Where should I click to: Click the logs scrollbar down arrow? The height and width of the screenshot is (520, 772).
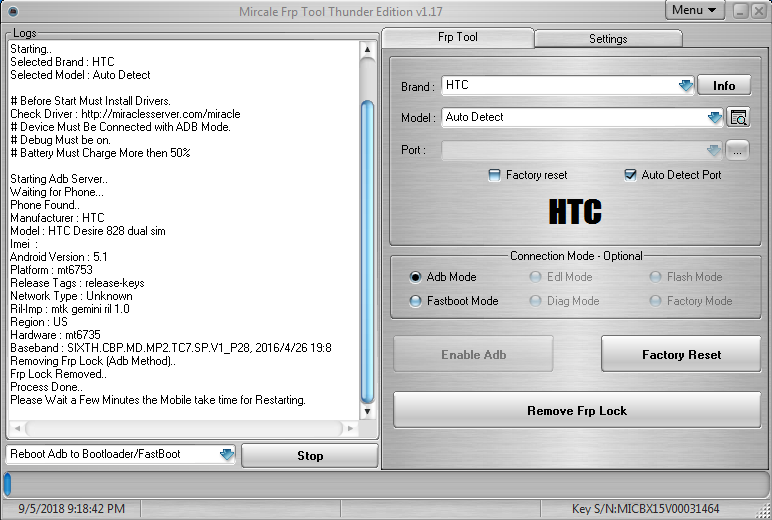point(367,411)
